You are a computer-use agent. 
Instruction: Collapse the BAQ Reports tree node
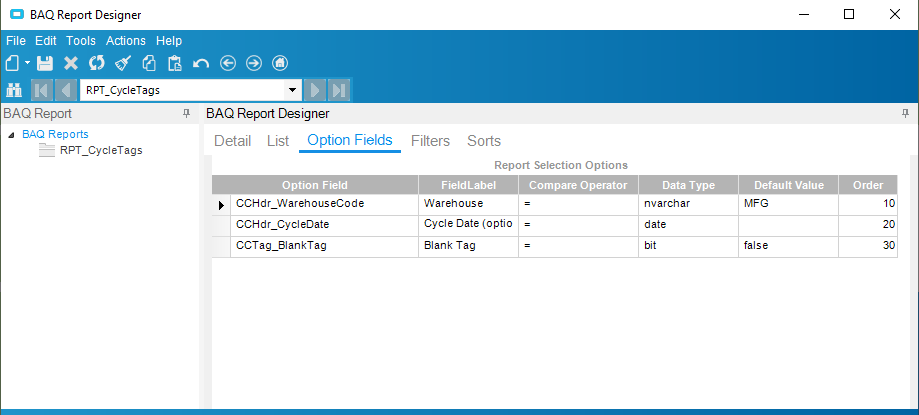(11, 135)
